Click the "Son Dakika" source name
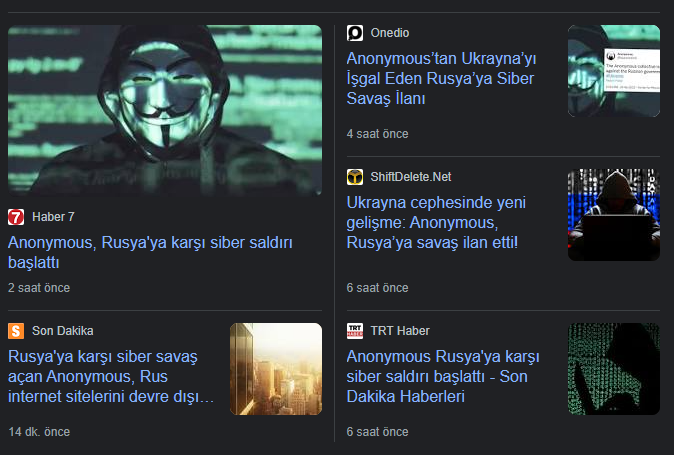Screen dimensions: 674x455 (63, 331)
